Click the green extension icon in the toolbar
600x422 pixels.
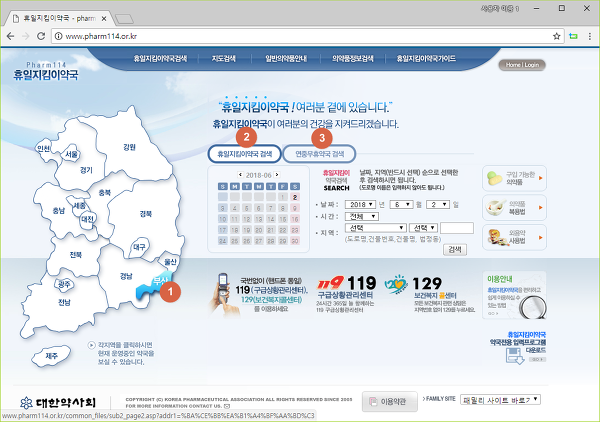coord(573,36)
